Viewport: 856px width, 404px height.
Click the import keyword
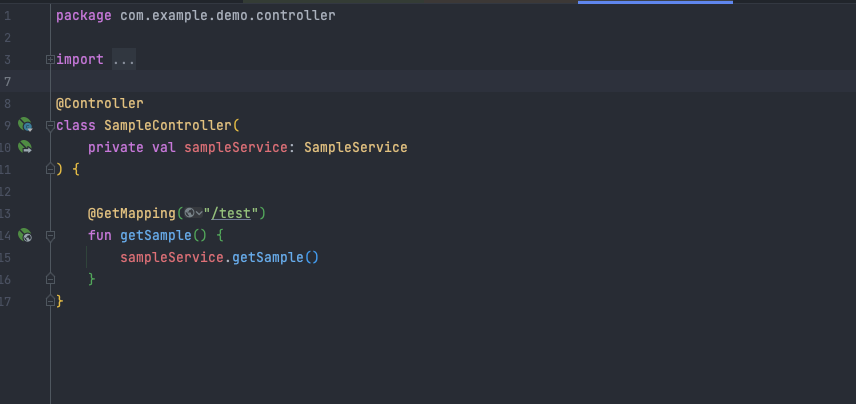pos(80,60)
